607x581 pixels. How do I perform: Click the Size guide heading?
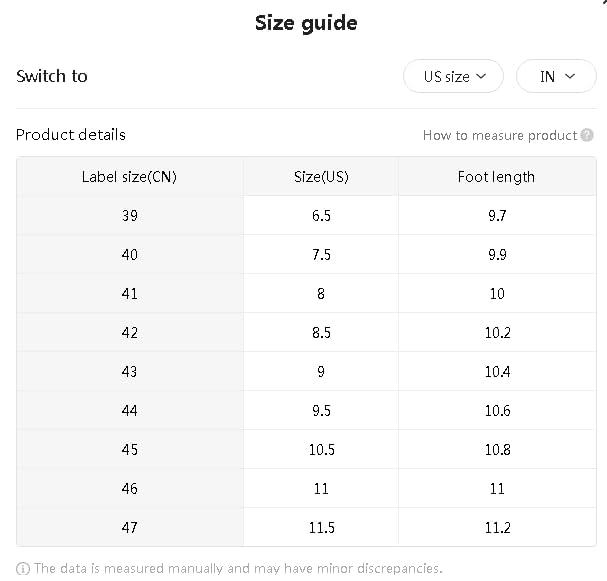[x=306, y=23]
